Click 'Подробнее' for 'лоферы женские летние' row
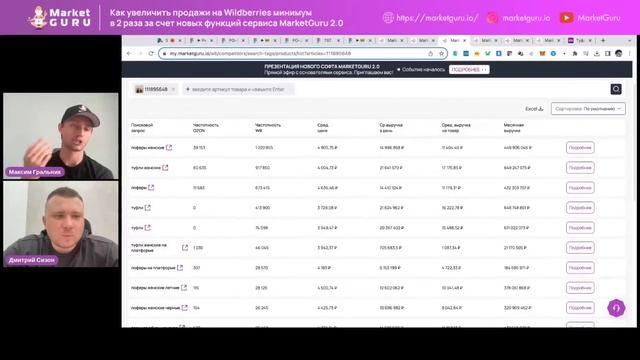 [580, 287]
